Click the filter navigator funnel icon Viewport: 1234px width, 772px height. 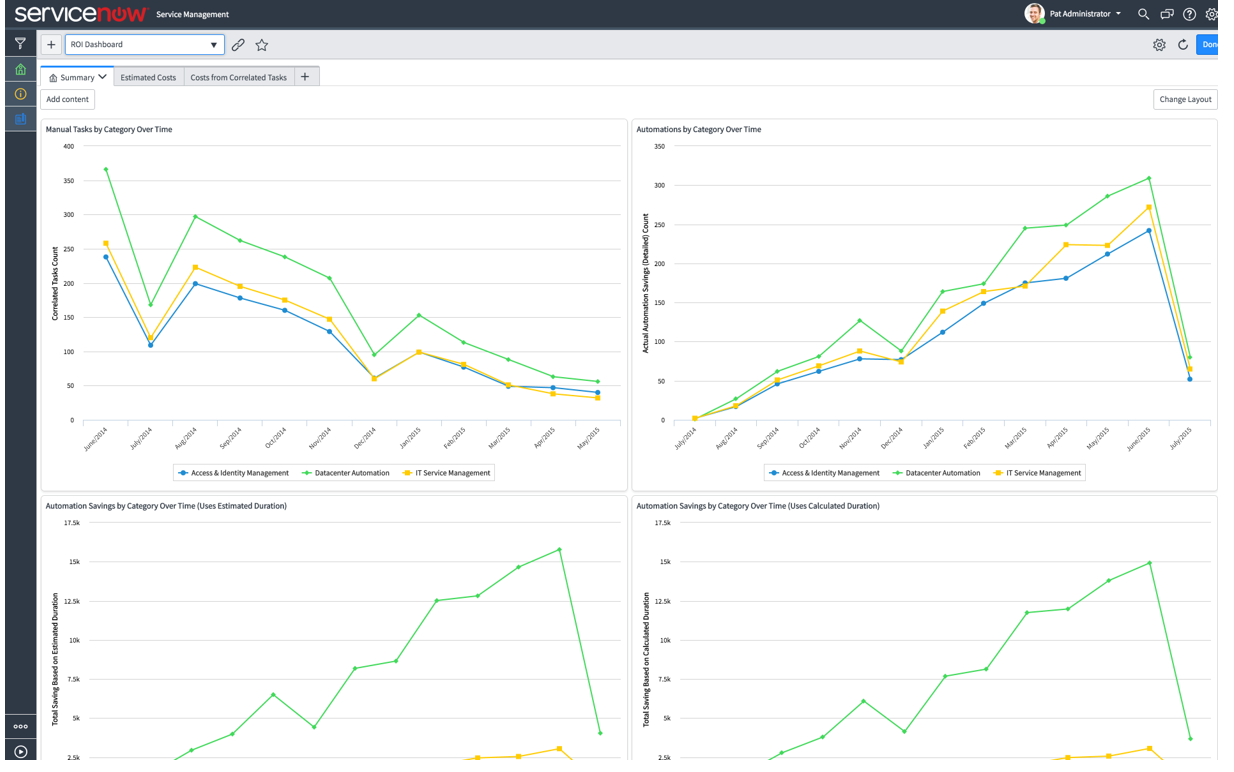coord(20,44)
